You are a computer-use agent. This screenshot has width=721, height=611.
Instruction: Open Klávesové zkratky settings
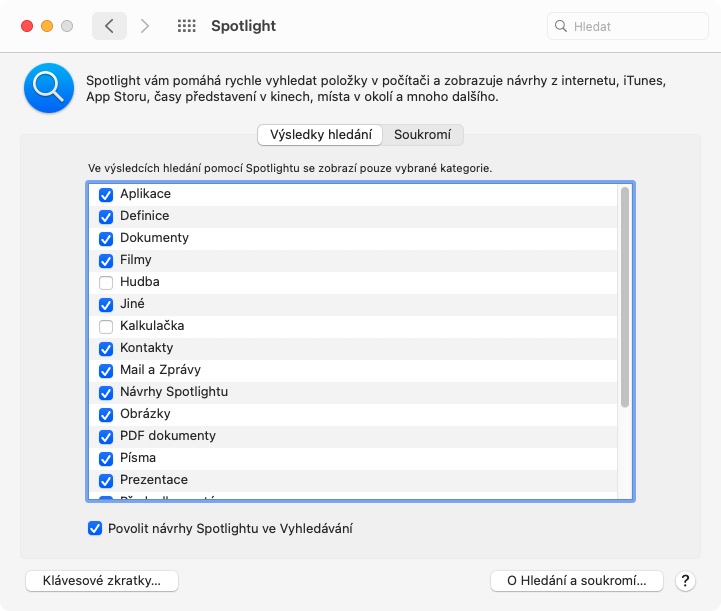(103, 580)
